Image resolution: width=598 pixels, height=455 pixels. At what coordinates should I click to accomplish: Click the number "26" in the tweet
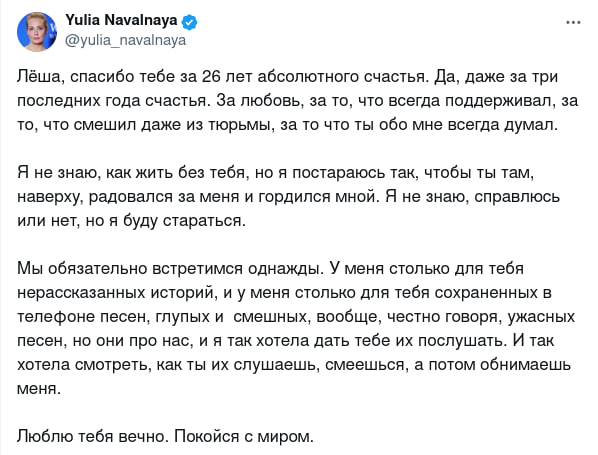pyautogui.click(x=211, y=77)
